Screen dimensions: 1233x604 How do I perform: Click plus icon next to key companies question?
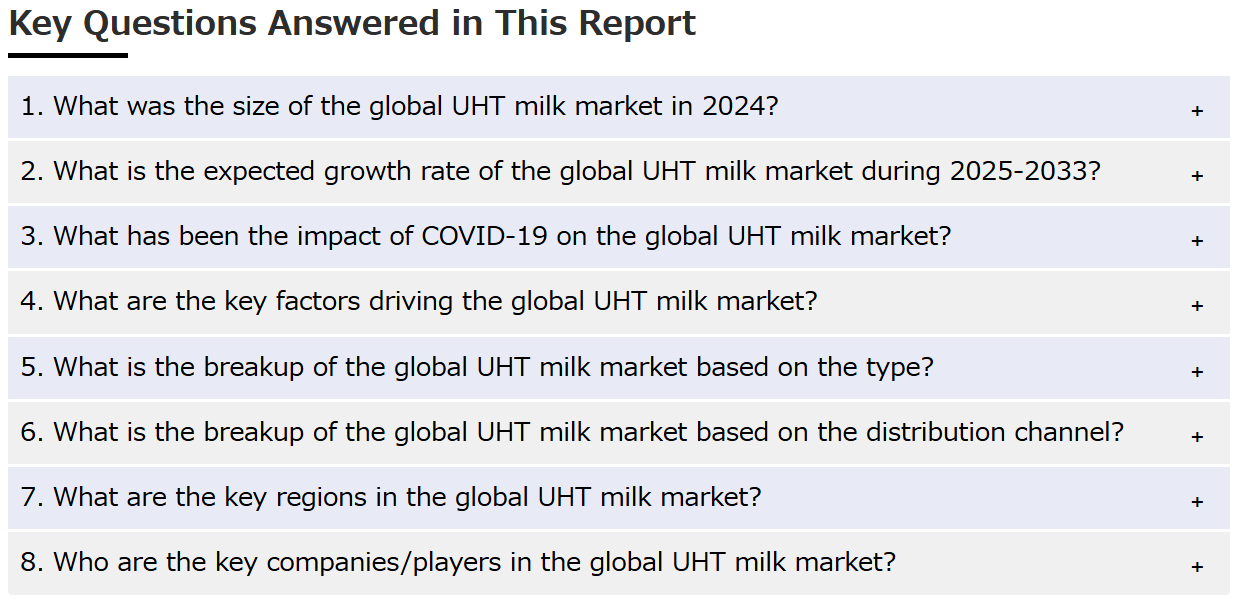point(1197,567)
